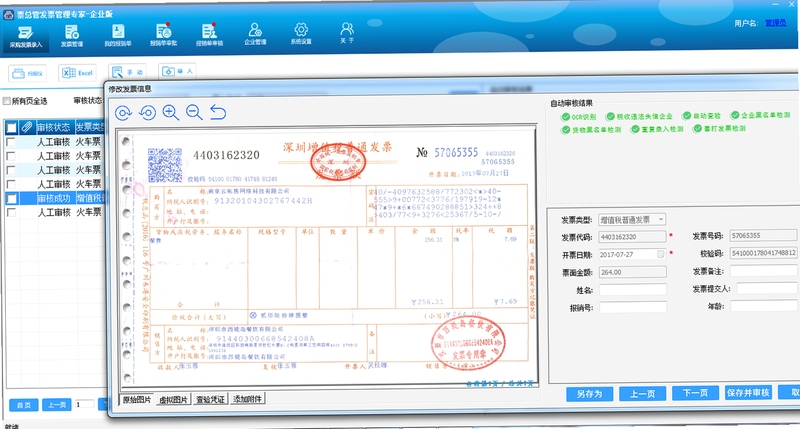The width and height of the screenshot is (800, 429).
Task: Click the 审核状态 column header
Action: 54,127
